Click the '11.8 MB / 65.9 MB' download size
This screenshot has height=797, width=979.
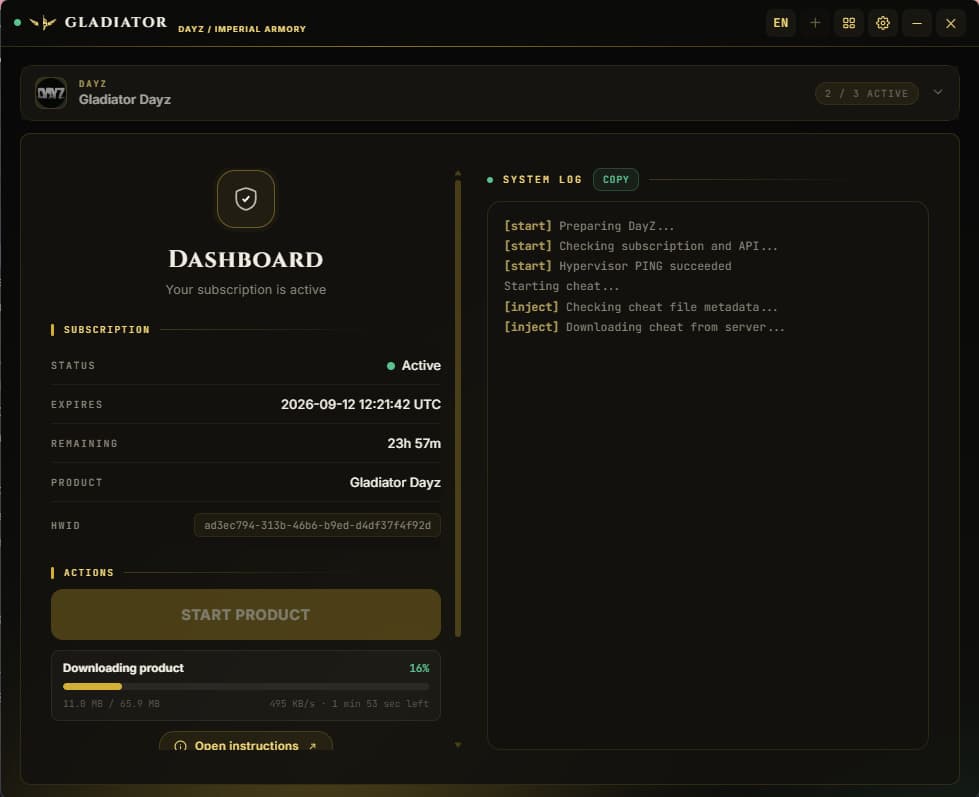pos(111,704)
